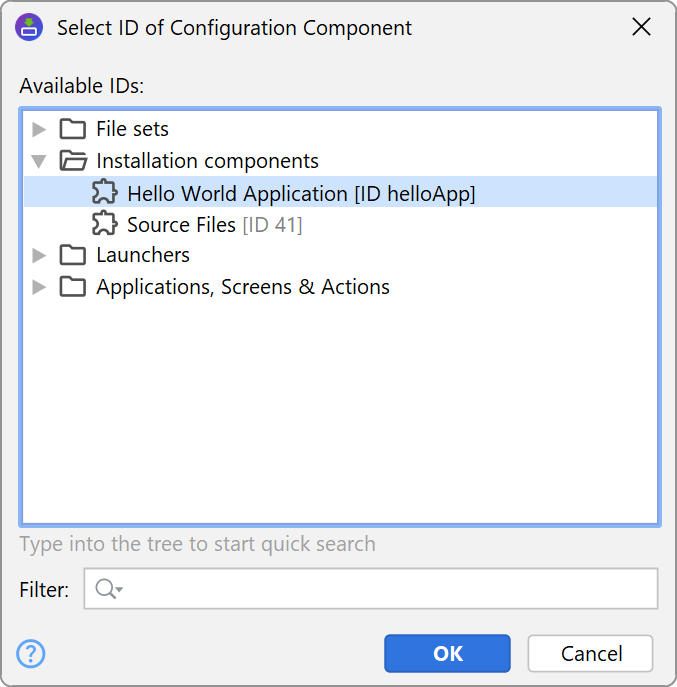Click the File sets folder icon
677x687 pixels.
coord(72,129)
